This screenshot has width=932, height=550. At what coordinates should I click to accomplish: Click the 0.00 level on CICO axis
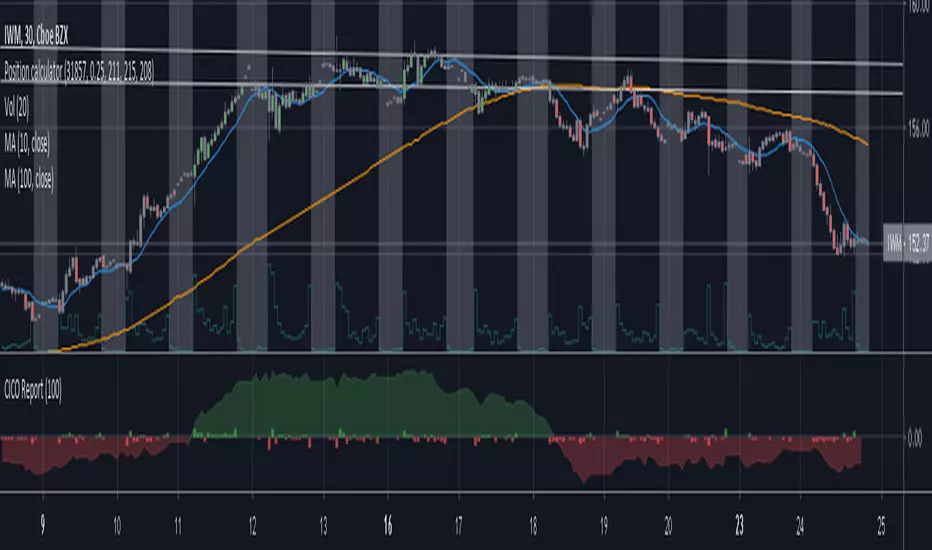(915, 439)
